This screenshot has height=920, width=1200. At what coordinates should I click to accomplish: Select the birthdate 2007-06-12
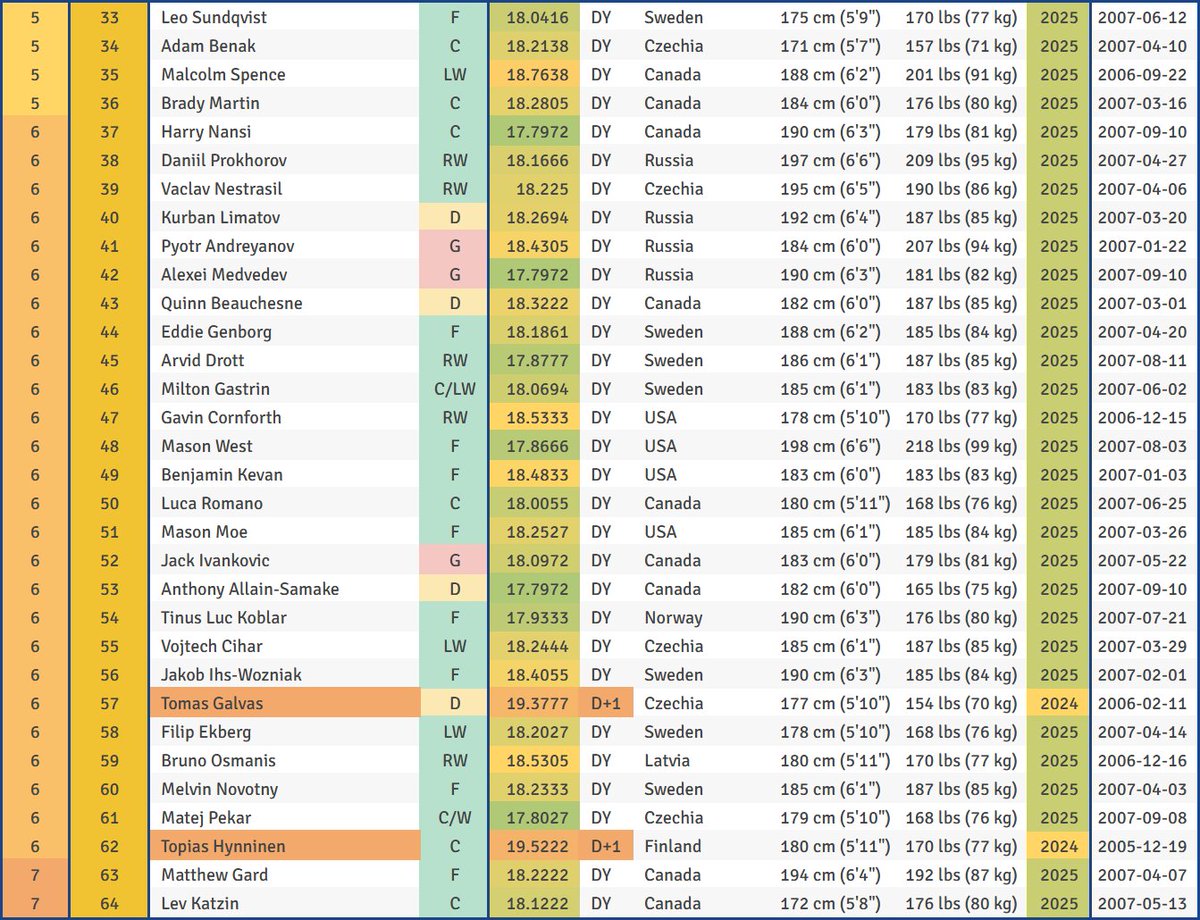coord(1142,17)
